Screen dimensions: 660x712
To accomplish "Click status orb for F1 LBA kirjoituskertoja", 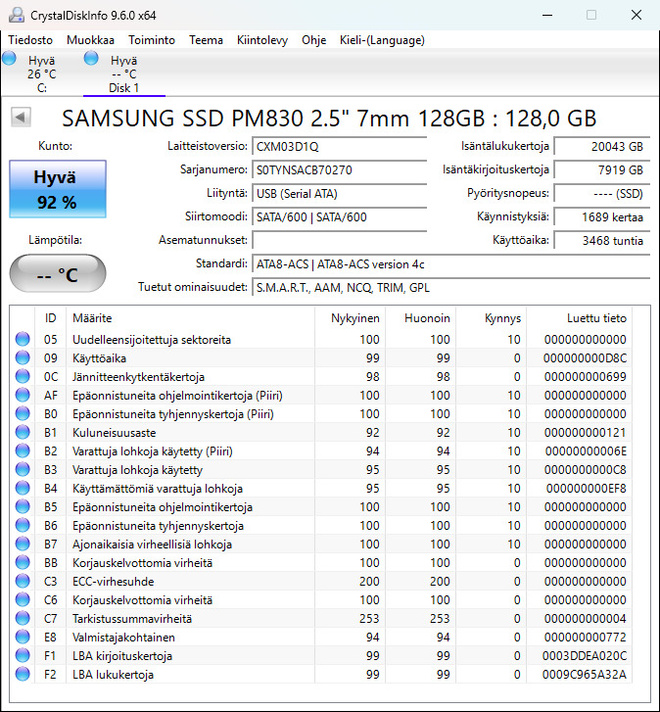I will tap(22, 656).
